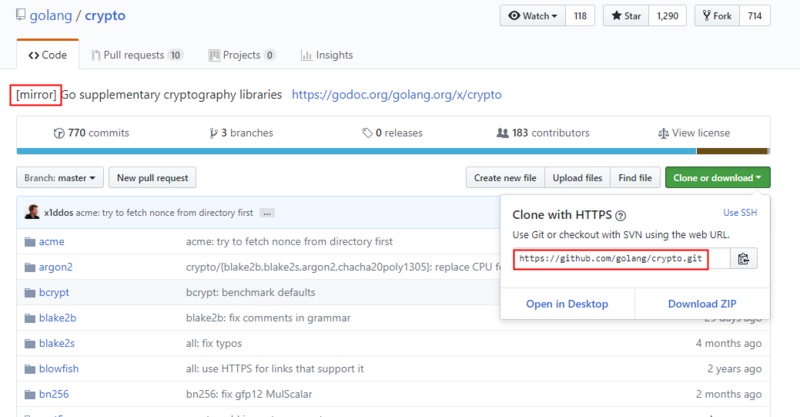Open commit 'bcrypt: benchmark defaults'
Screen dimensions: 800x417
pyautogui.click(x=251, y=293)
